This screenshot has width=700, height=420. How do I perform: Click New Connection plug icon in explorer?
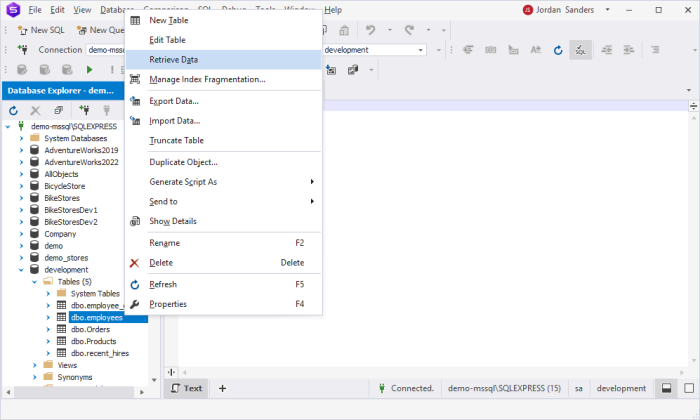(x=84, y=110)
